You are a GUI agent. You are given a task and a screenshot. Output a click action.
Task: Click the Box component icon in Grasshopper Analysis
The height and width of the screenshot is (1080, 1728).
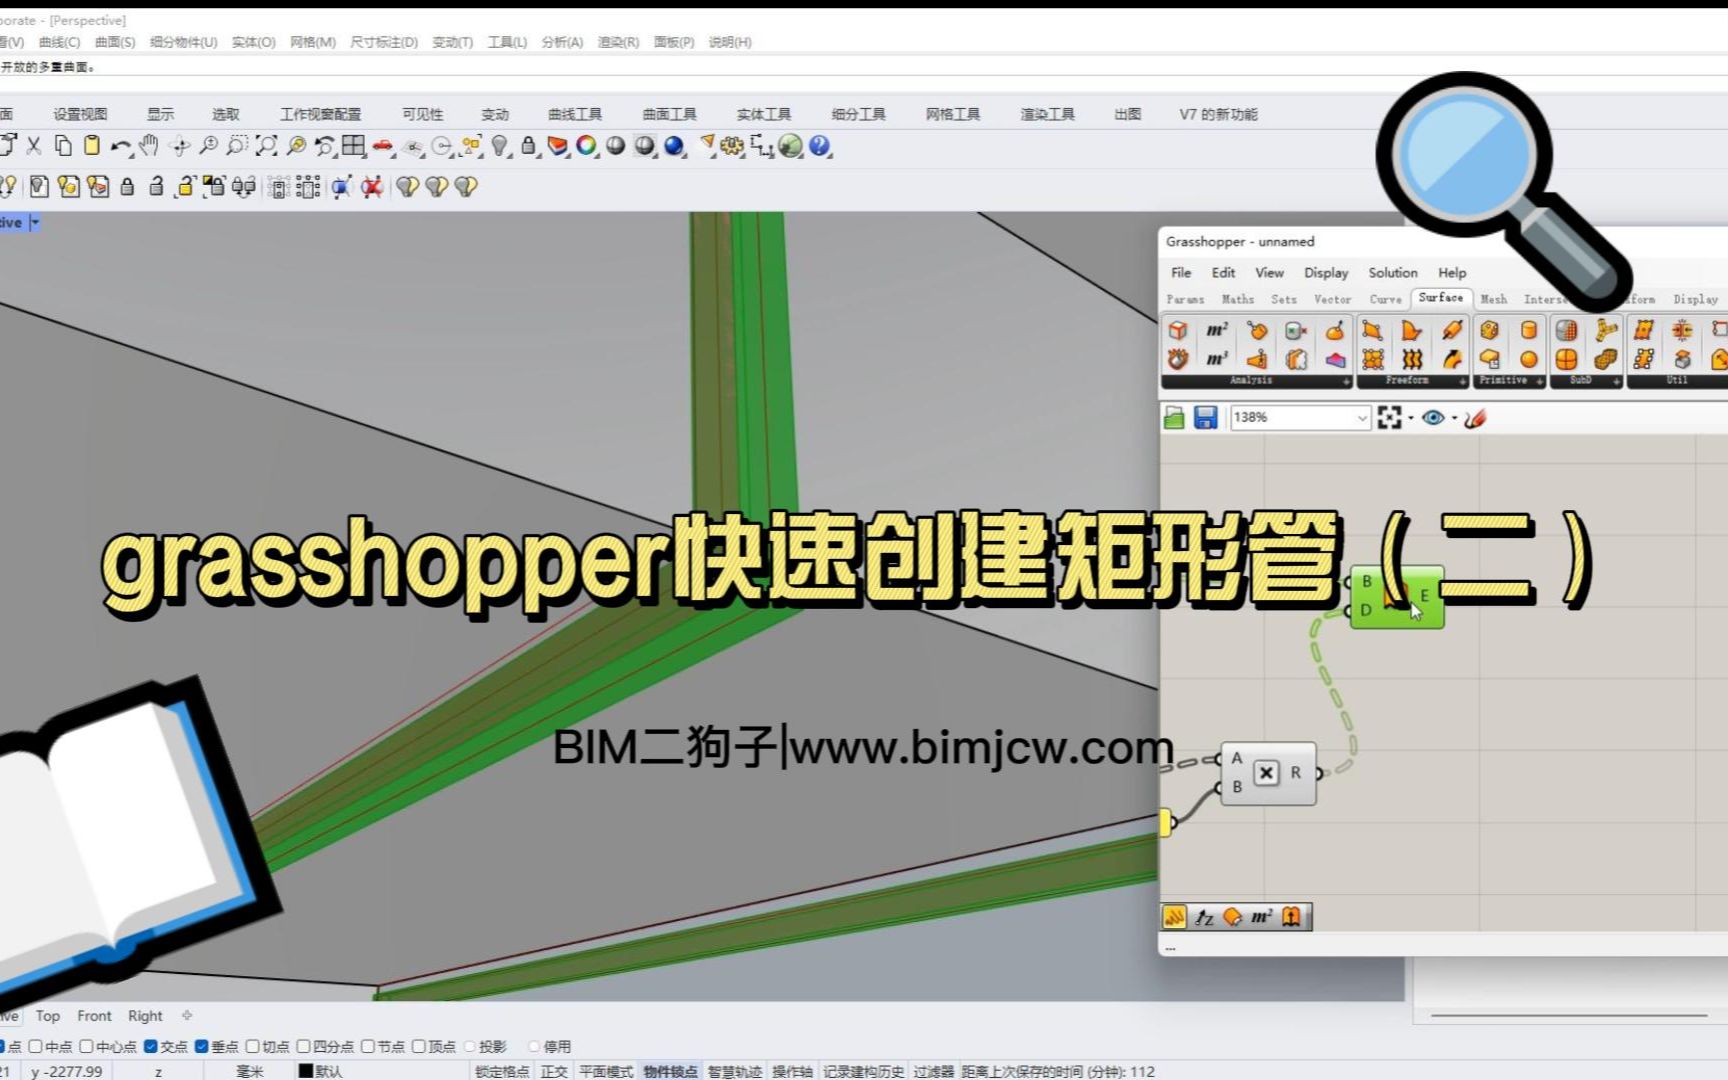point(1178,330)
